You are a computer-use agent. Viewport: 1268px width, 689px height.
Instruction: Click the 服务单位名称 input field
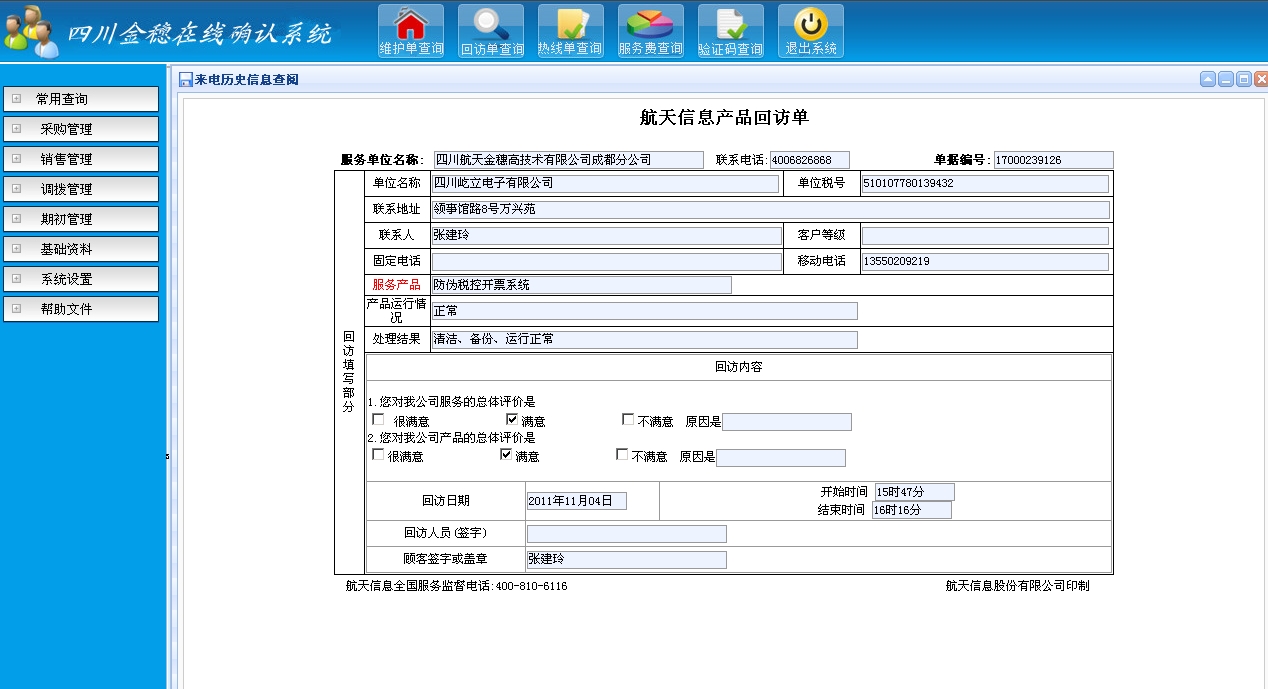tap(569, 160)
